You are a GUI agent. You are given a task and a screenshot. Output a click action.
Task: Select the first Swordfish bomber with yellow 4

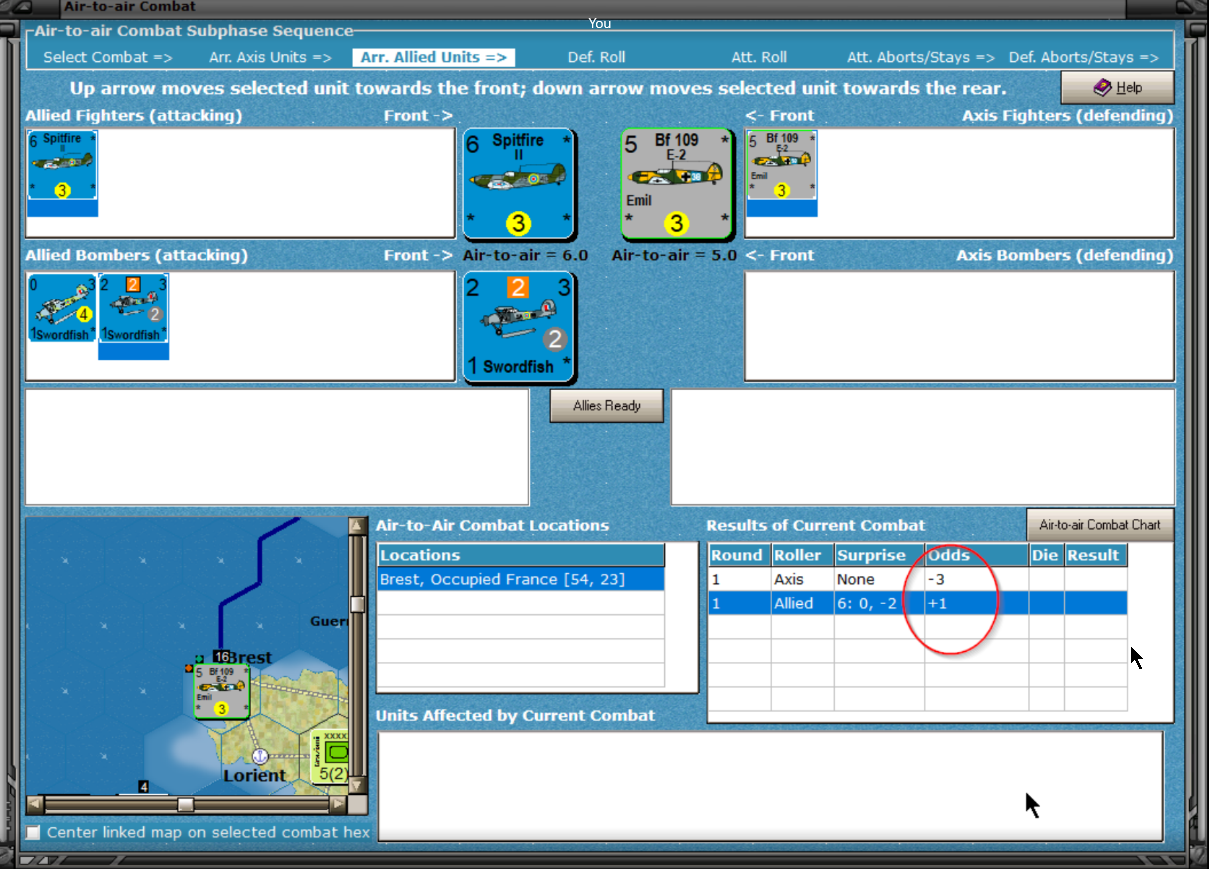(x=62, y=309)
